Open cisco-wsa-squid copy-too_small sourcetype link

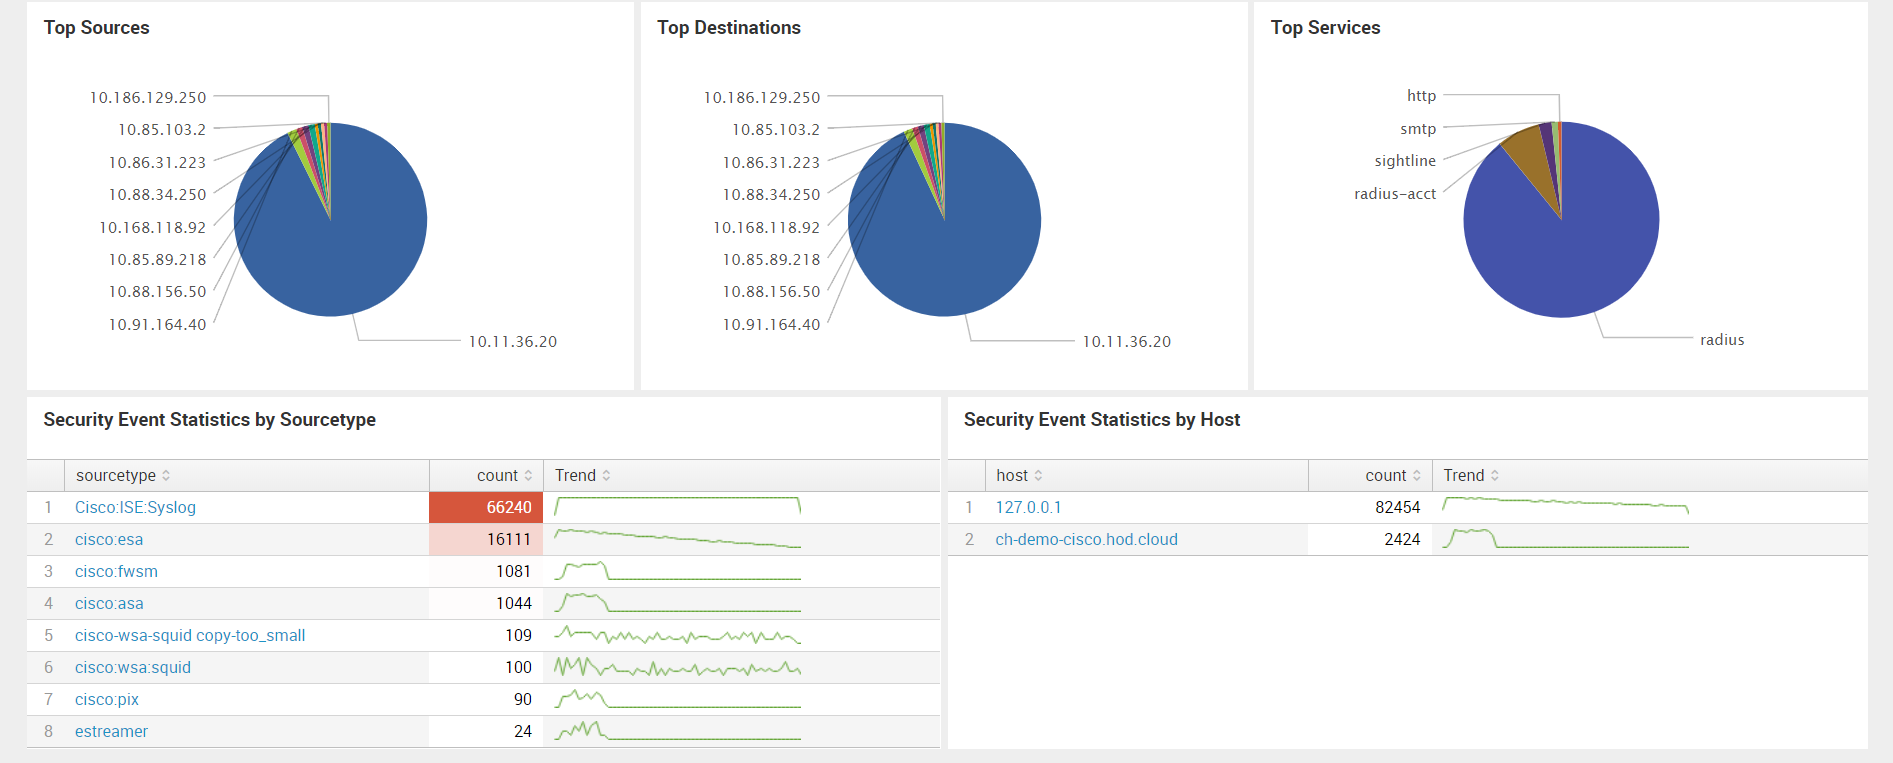tap(190, 636)
